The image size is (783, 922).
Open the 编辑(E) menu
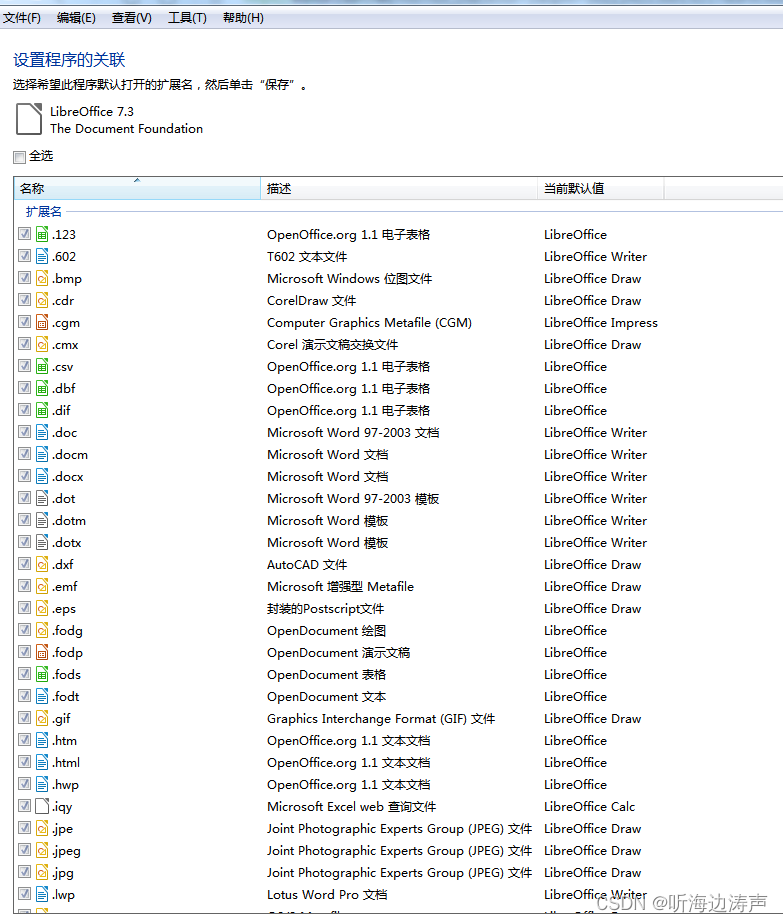pyautogui.click(x=76, y=18)
